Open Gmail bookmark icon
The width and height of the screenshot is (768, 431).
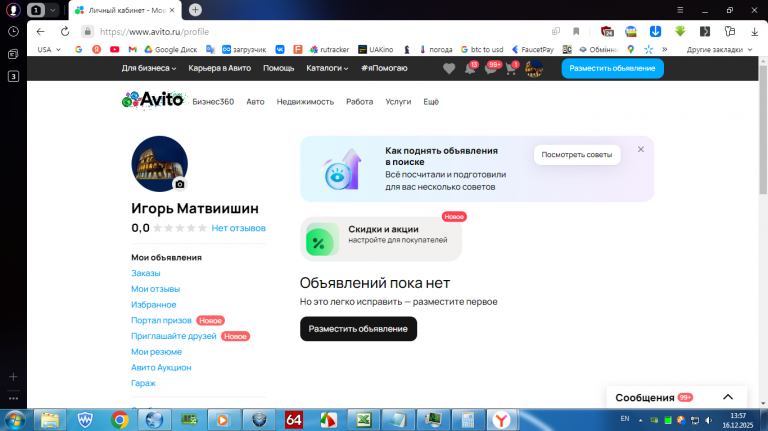point(132,49)
